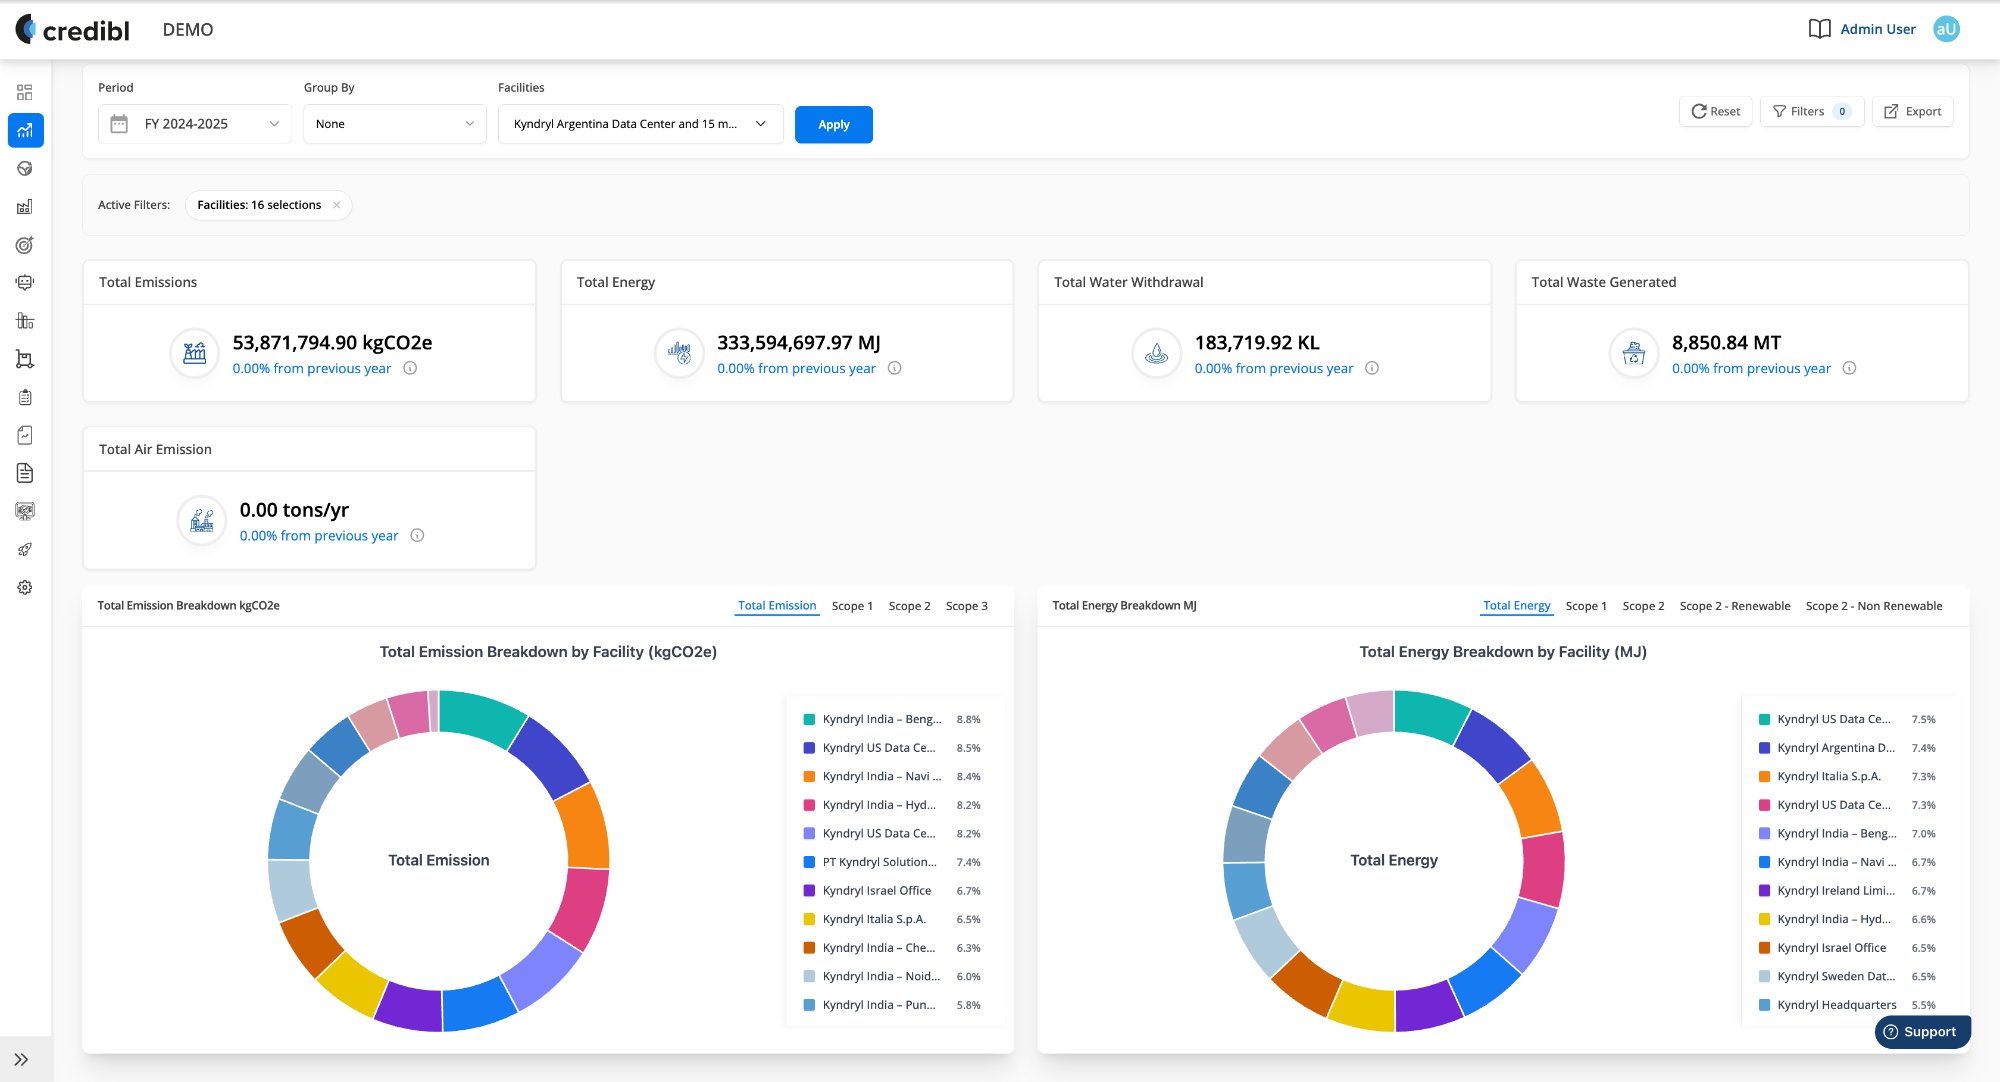
Task: Click info icon on Total Waste Generated card
Action: pyautogui.click(x=1850, y=368)
